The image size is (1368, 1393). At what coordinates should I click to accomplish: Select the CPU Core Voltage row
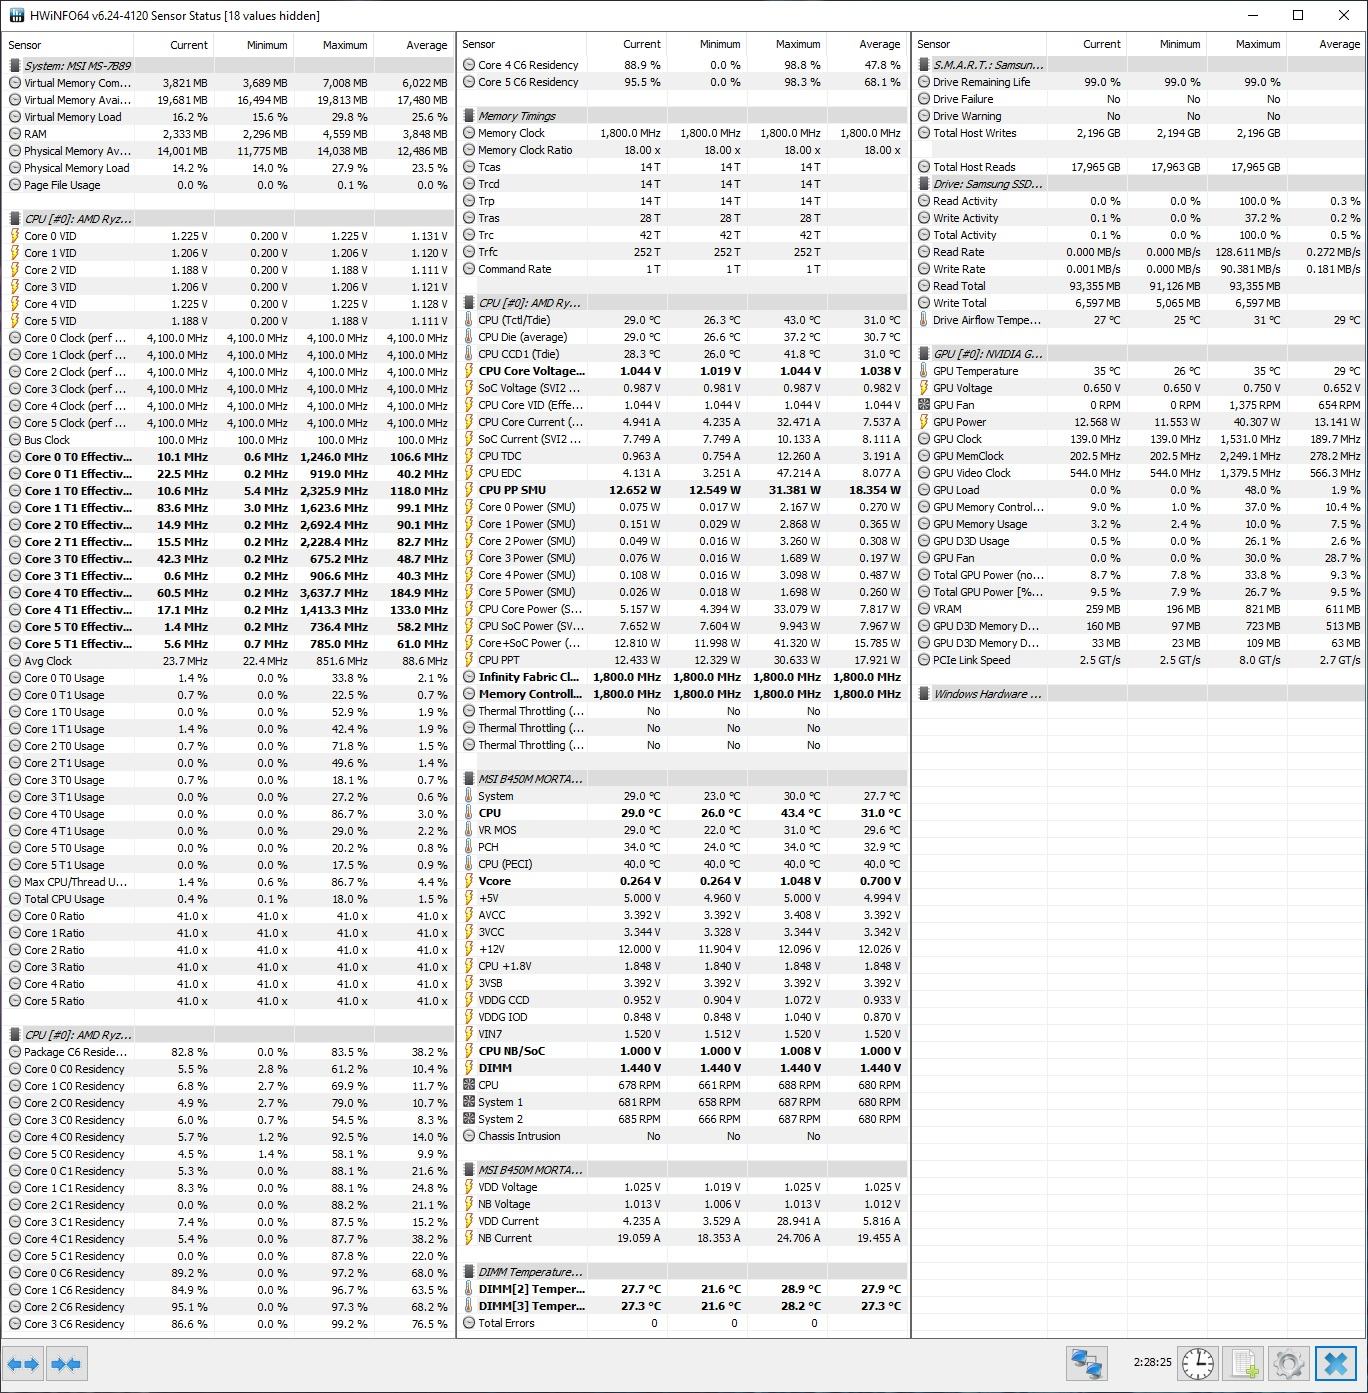[683, 371]
